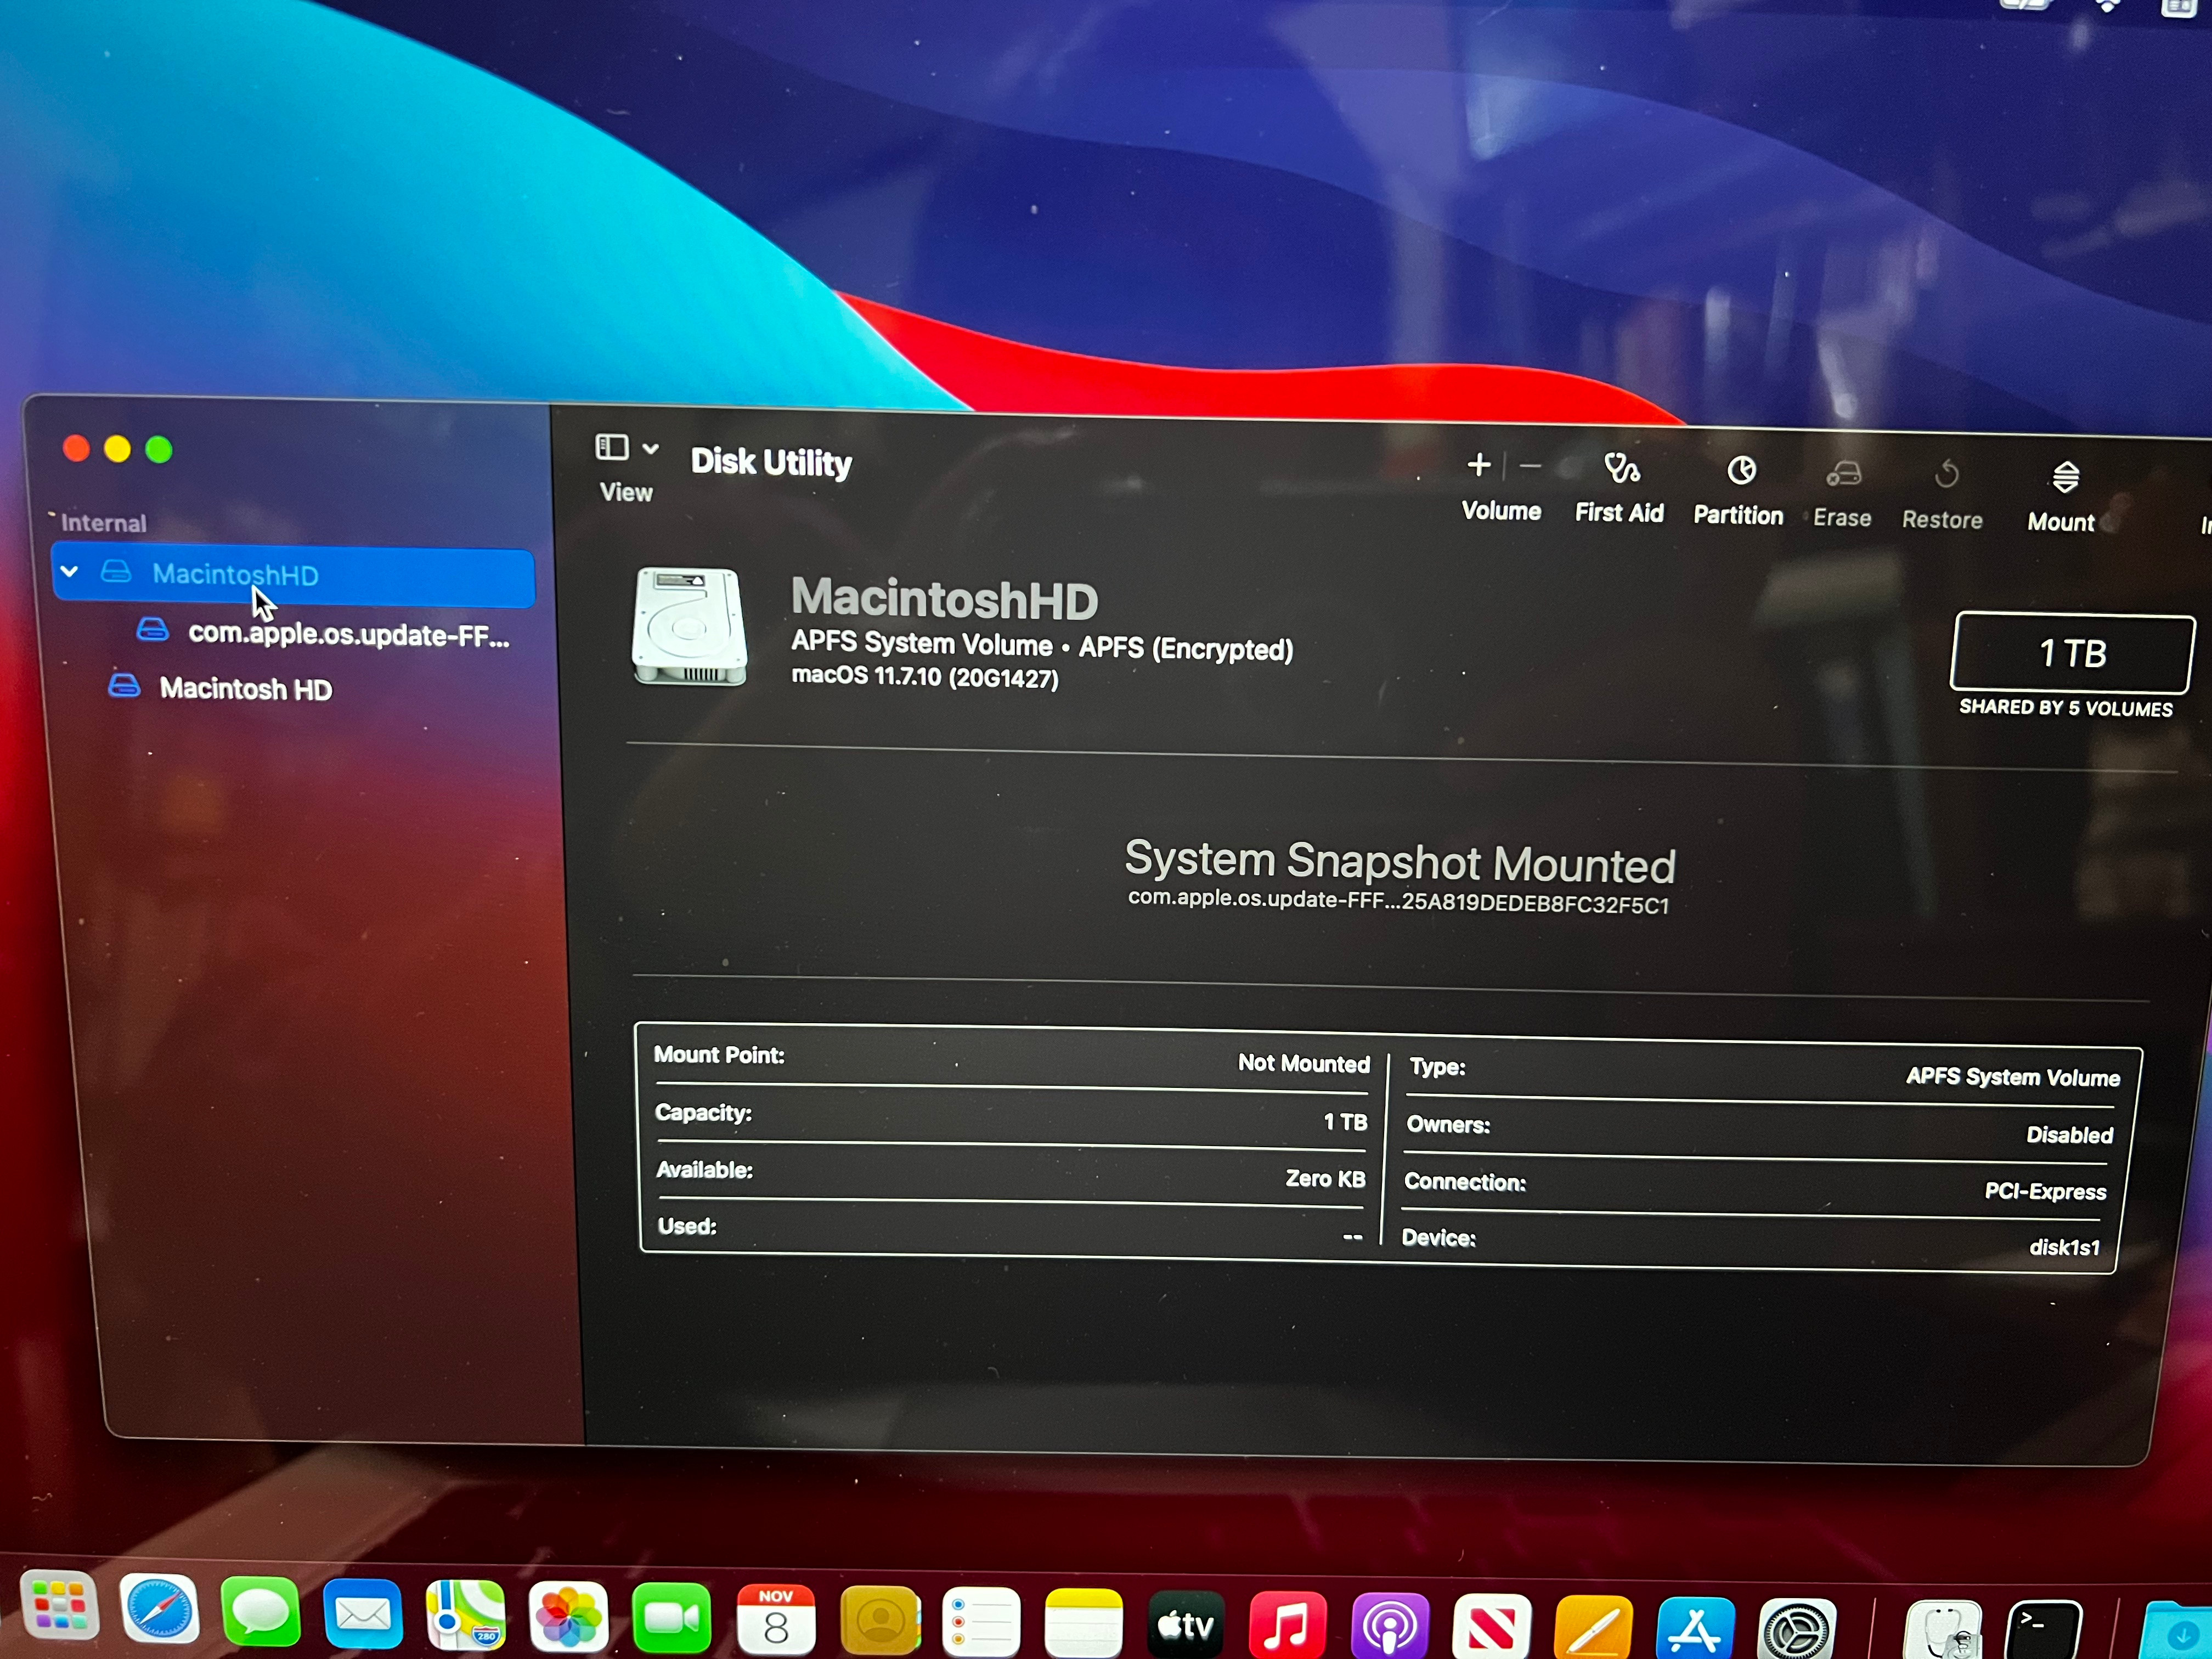Open Notes from the Dock
This screenshot has height=1659, width=2212.
tap(1083, 1623)
